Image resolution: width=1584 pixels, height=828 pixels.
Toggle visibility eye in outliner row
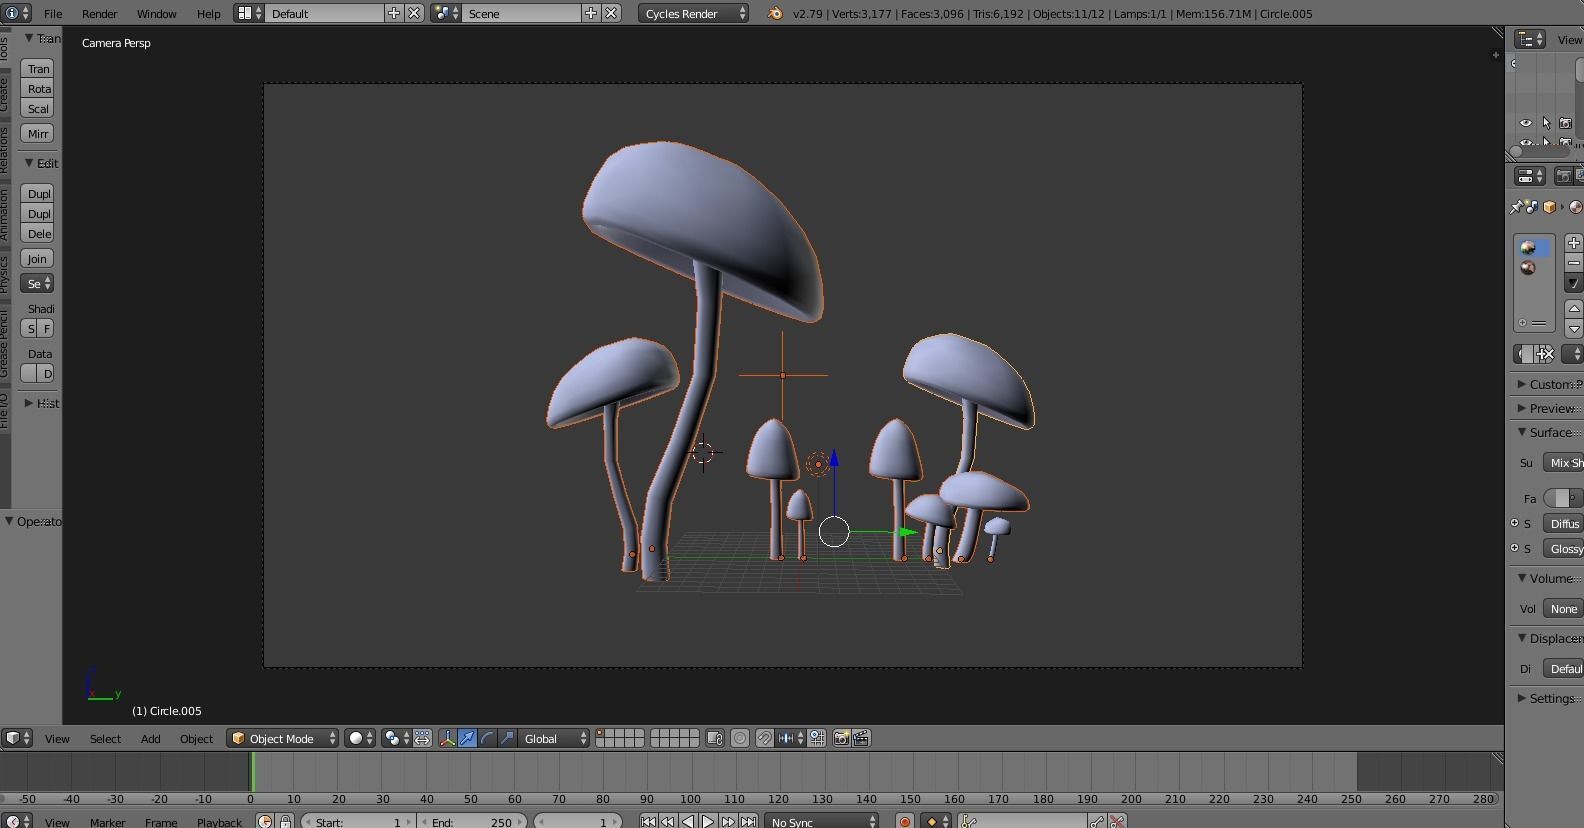1526,123
